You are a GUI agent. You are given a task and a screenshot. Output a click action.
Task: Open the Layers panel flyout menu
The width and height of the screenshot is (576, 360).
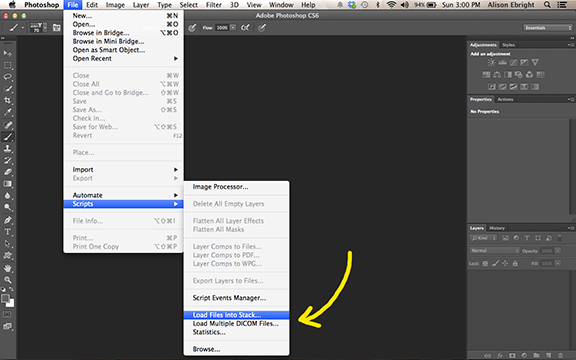(570, 228)
